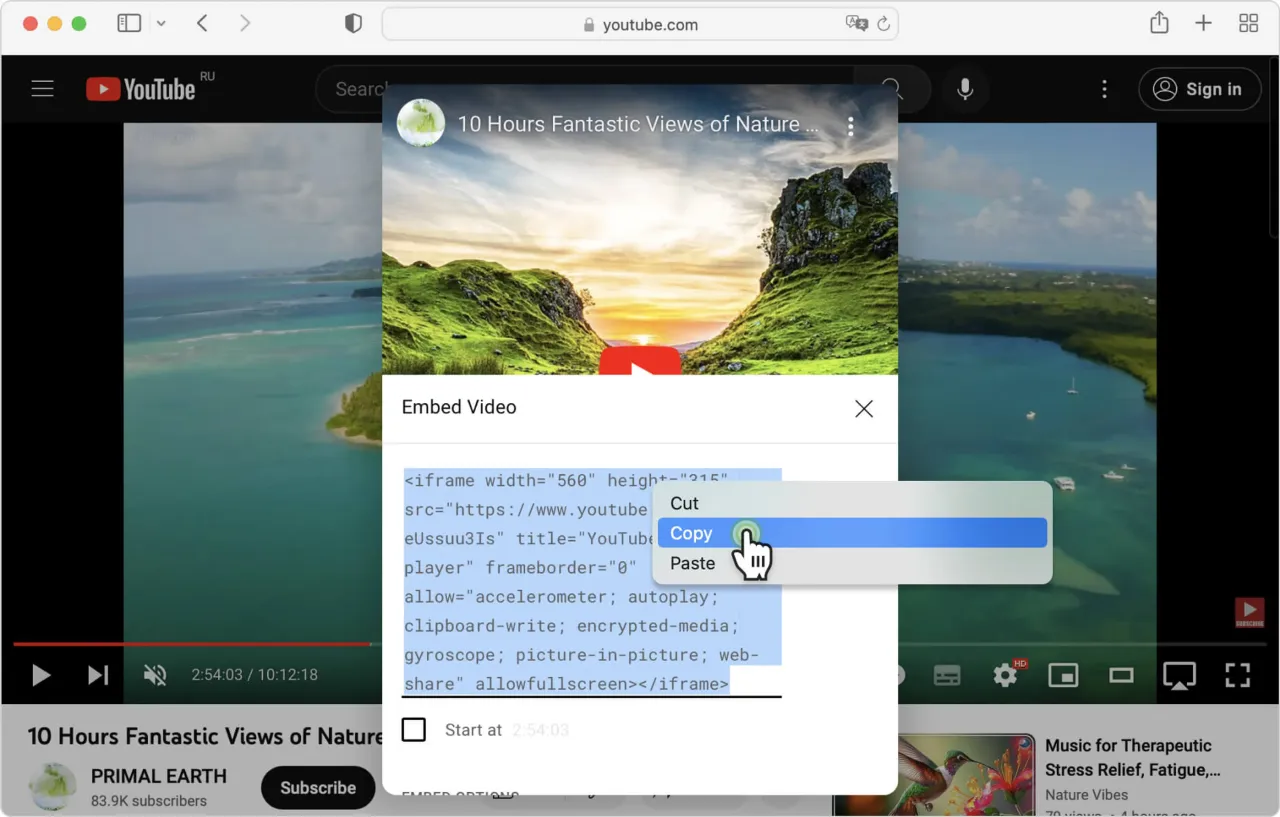
Task: Enter fullscreen mode
Action: (1237, 675)
